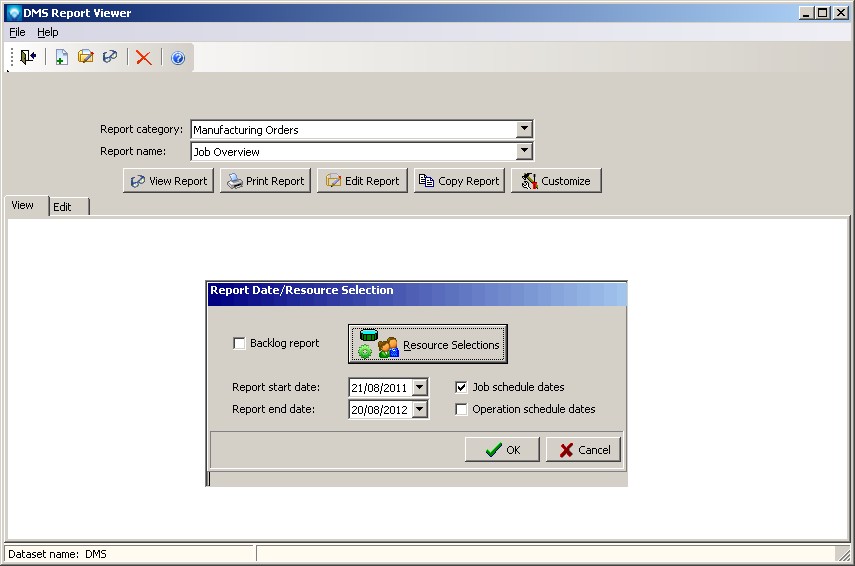Viewport: 855px width, 566px height.
Task: Expand the Report category dropdown
Action: [x=524, y=129]
